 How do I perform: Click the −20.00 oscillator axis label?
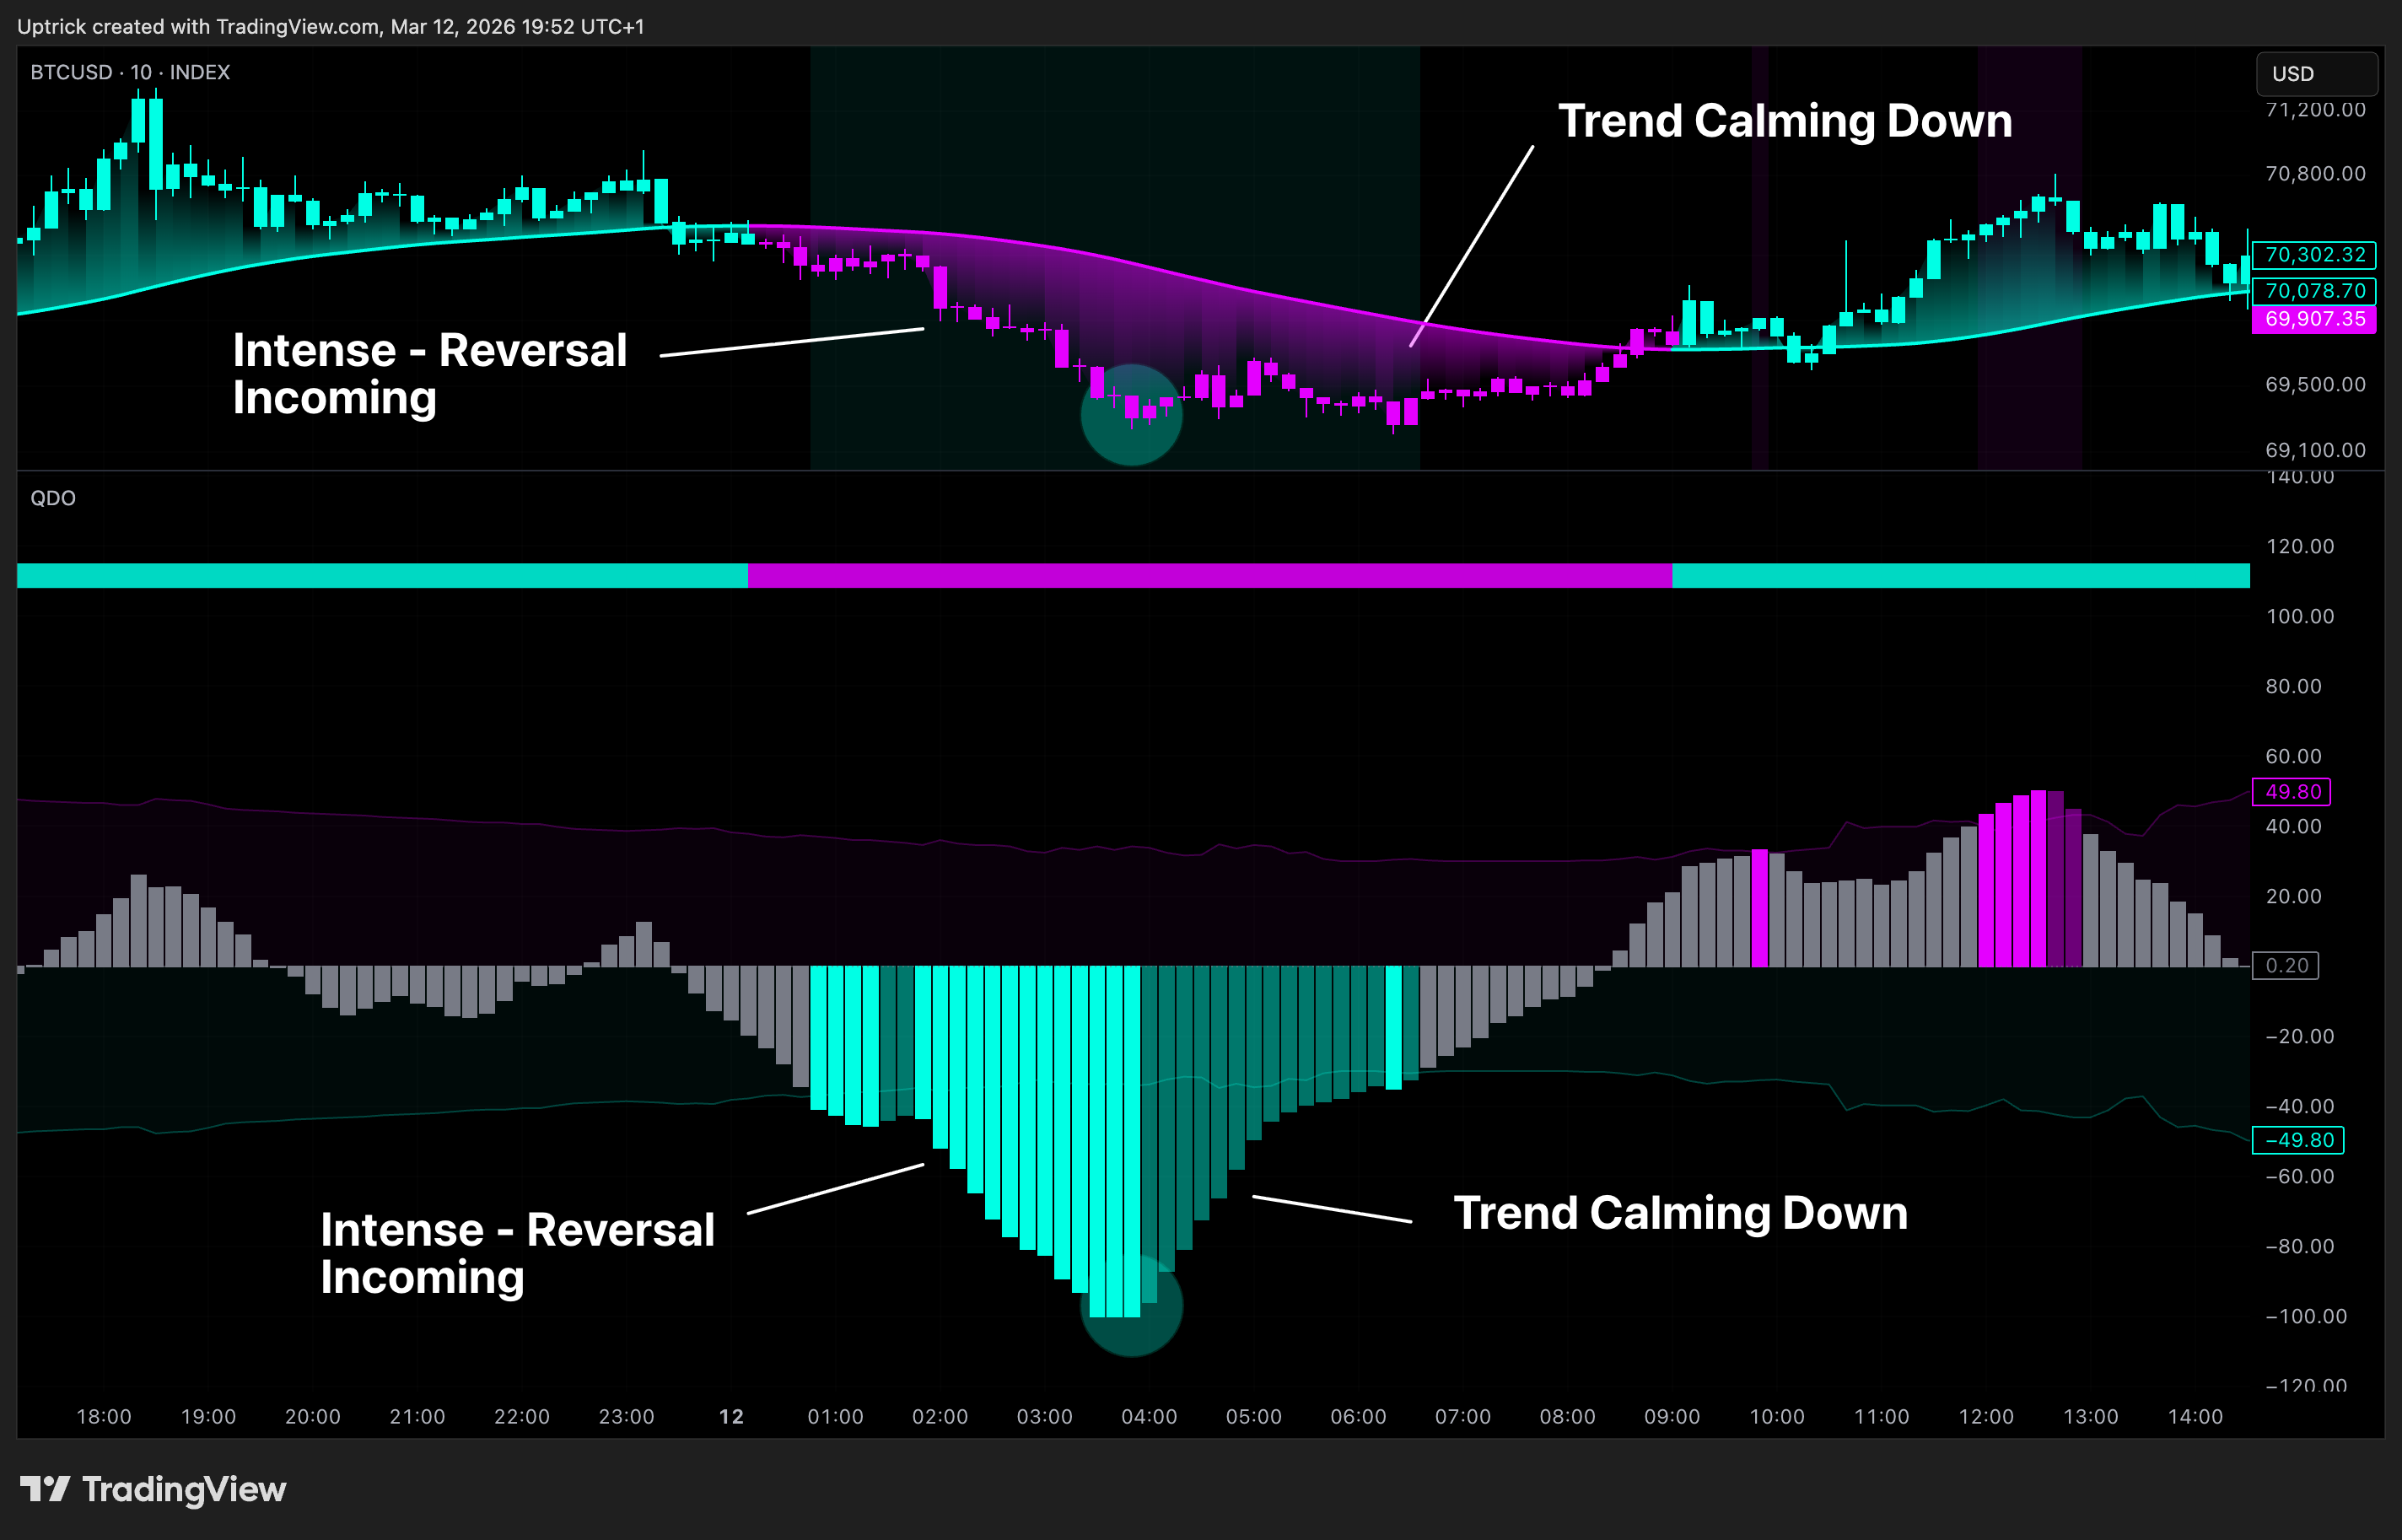click(x=2299, y=1036)
